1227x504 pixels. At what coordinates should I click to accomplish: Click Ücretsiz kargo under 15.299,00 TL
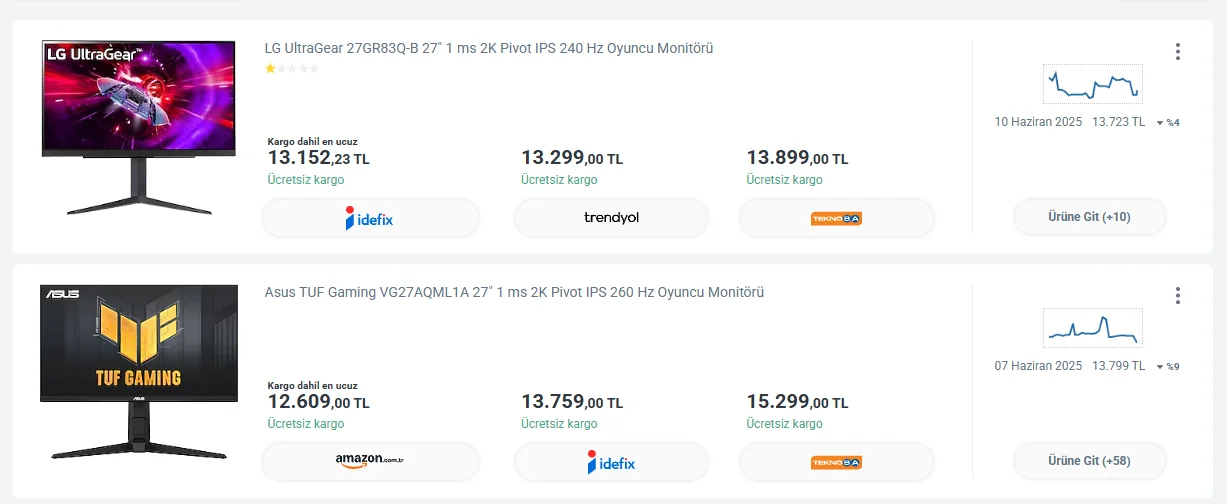pos(785,424)
